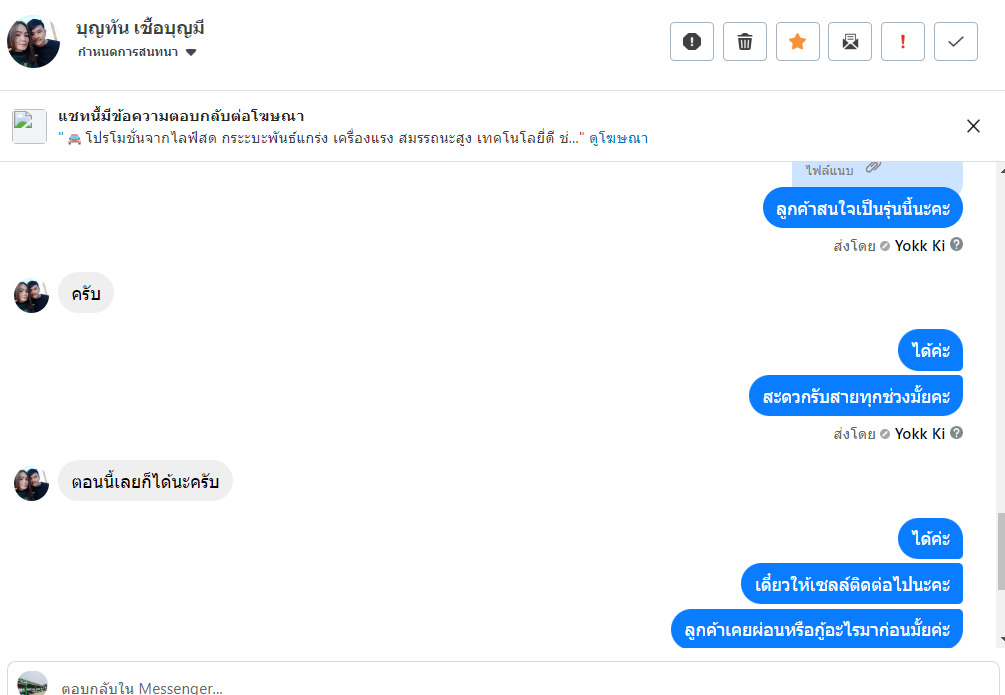Delete this conversation with the trash icon
1005x695 pixels.
745,41
